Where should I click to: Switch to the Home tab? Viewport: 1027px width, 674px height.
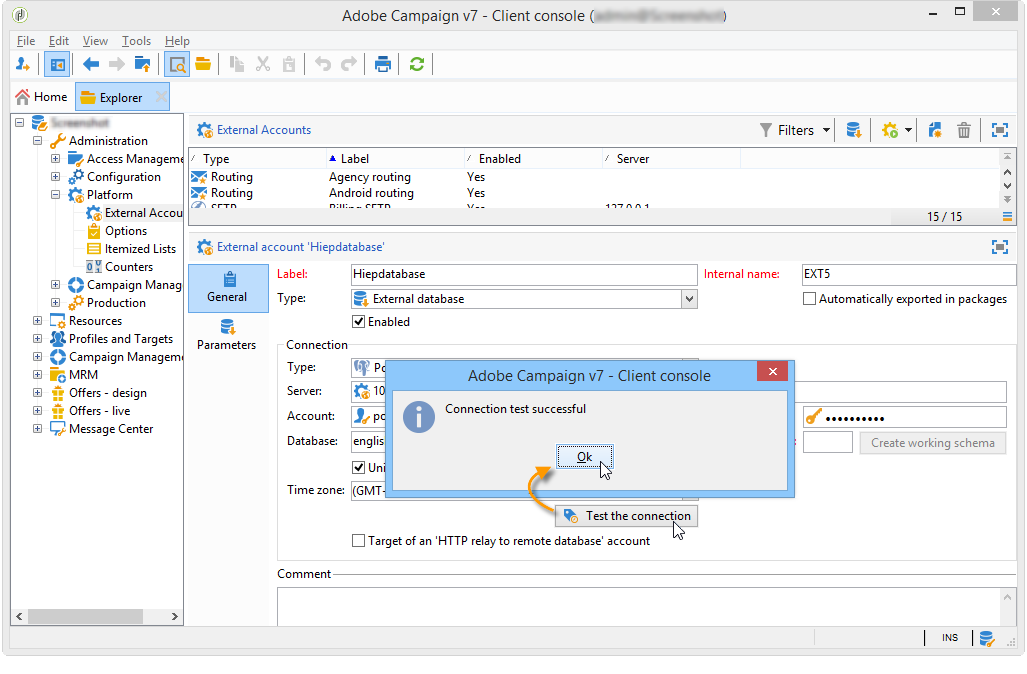pyautogui.click(x=41, y=97)
